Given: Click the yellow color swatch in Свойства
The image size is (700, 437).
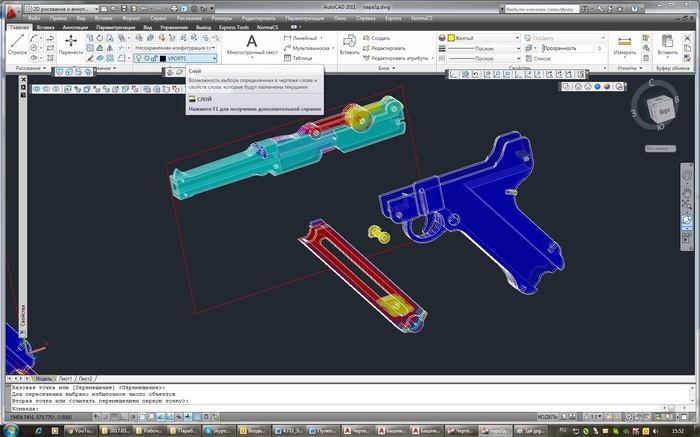Looking at the screenshot, I should tap(452, 37).
